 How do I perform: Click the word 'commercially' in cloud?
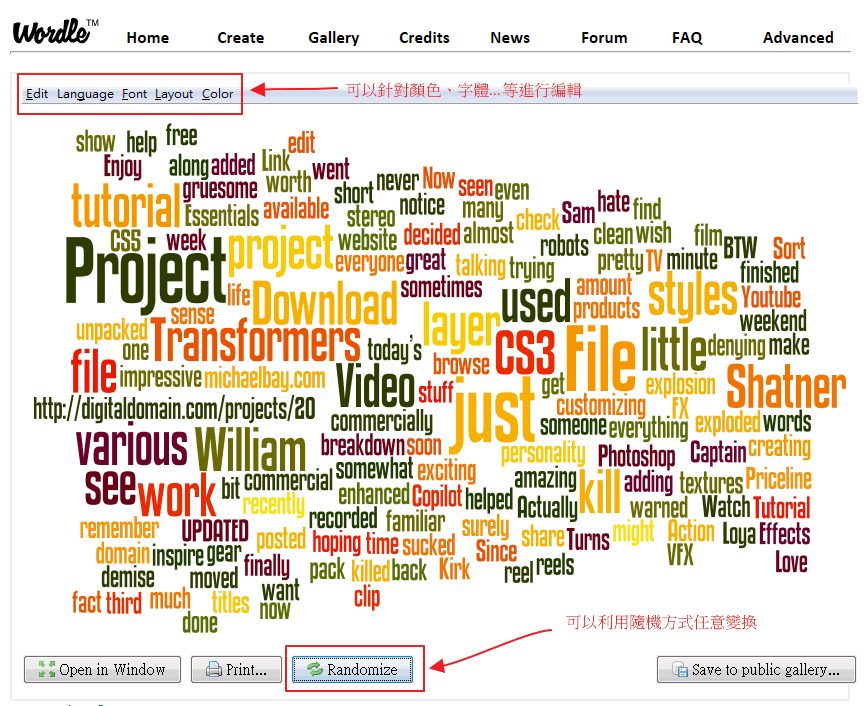point(382,422)
